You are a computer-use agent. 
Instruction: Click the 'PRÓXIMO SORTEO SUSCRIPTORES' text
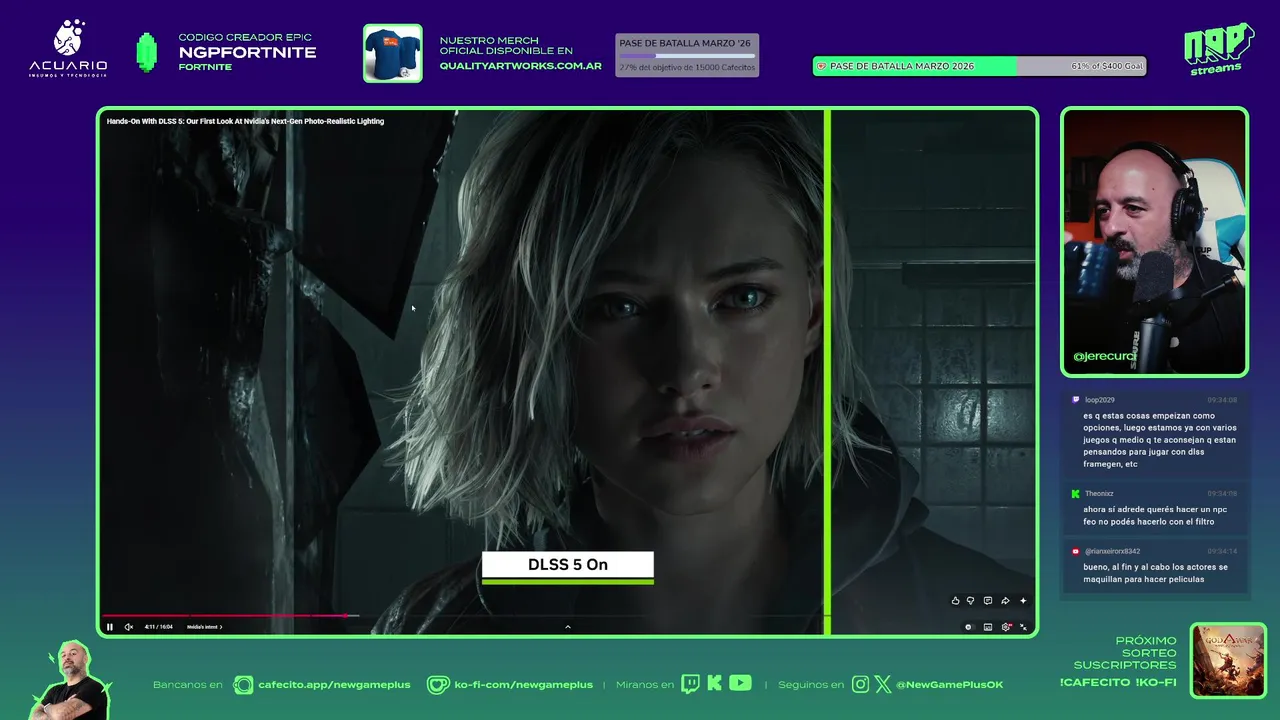[x=1126, y=652]
